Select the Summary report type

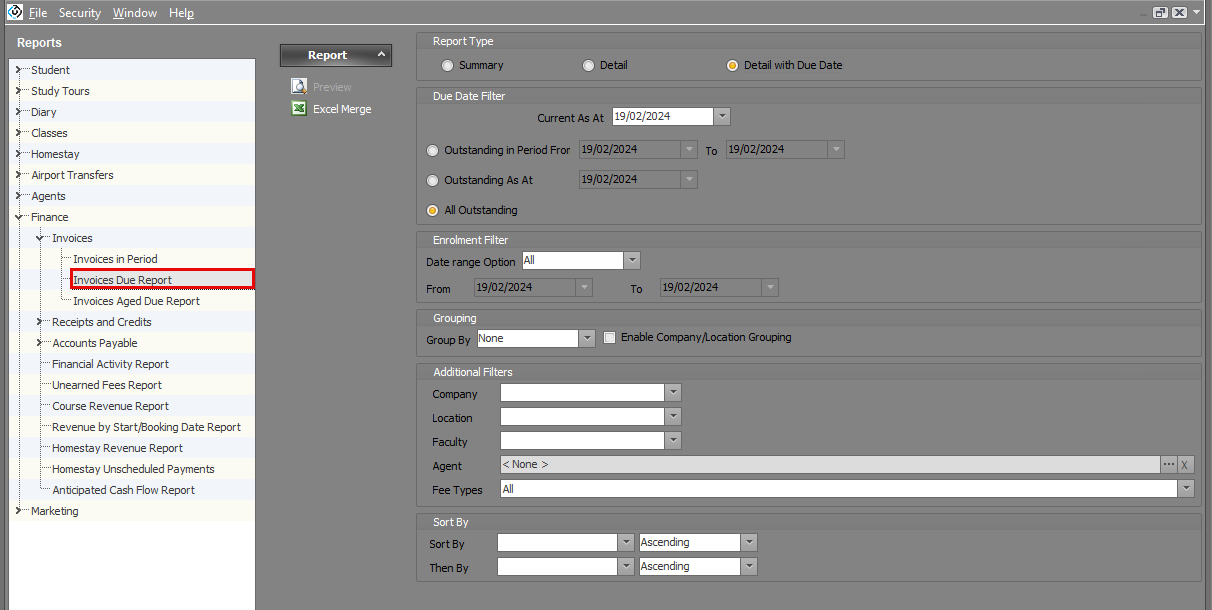click(448, 65)
